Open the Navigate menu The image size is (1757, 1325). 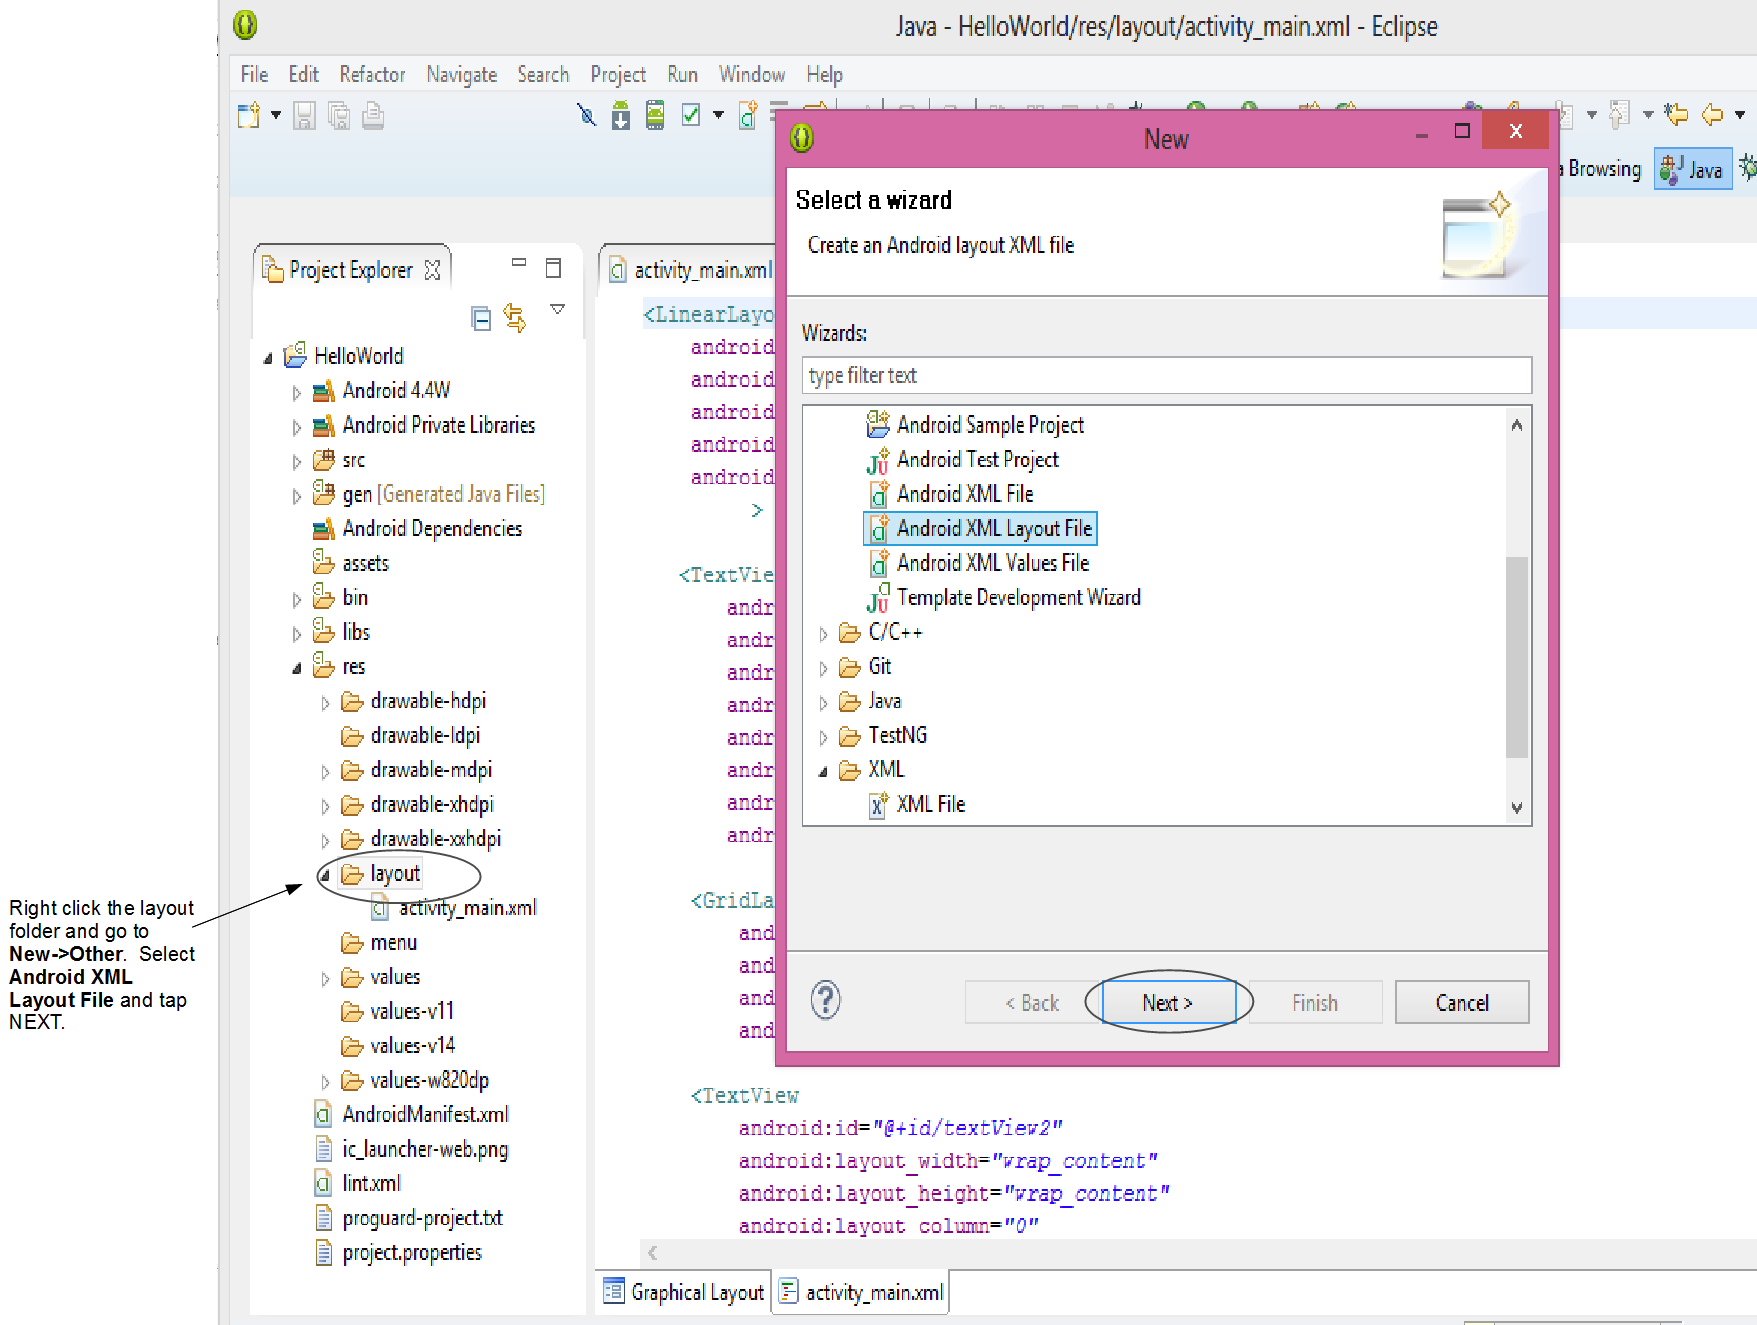point(461,74)
